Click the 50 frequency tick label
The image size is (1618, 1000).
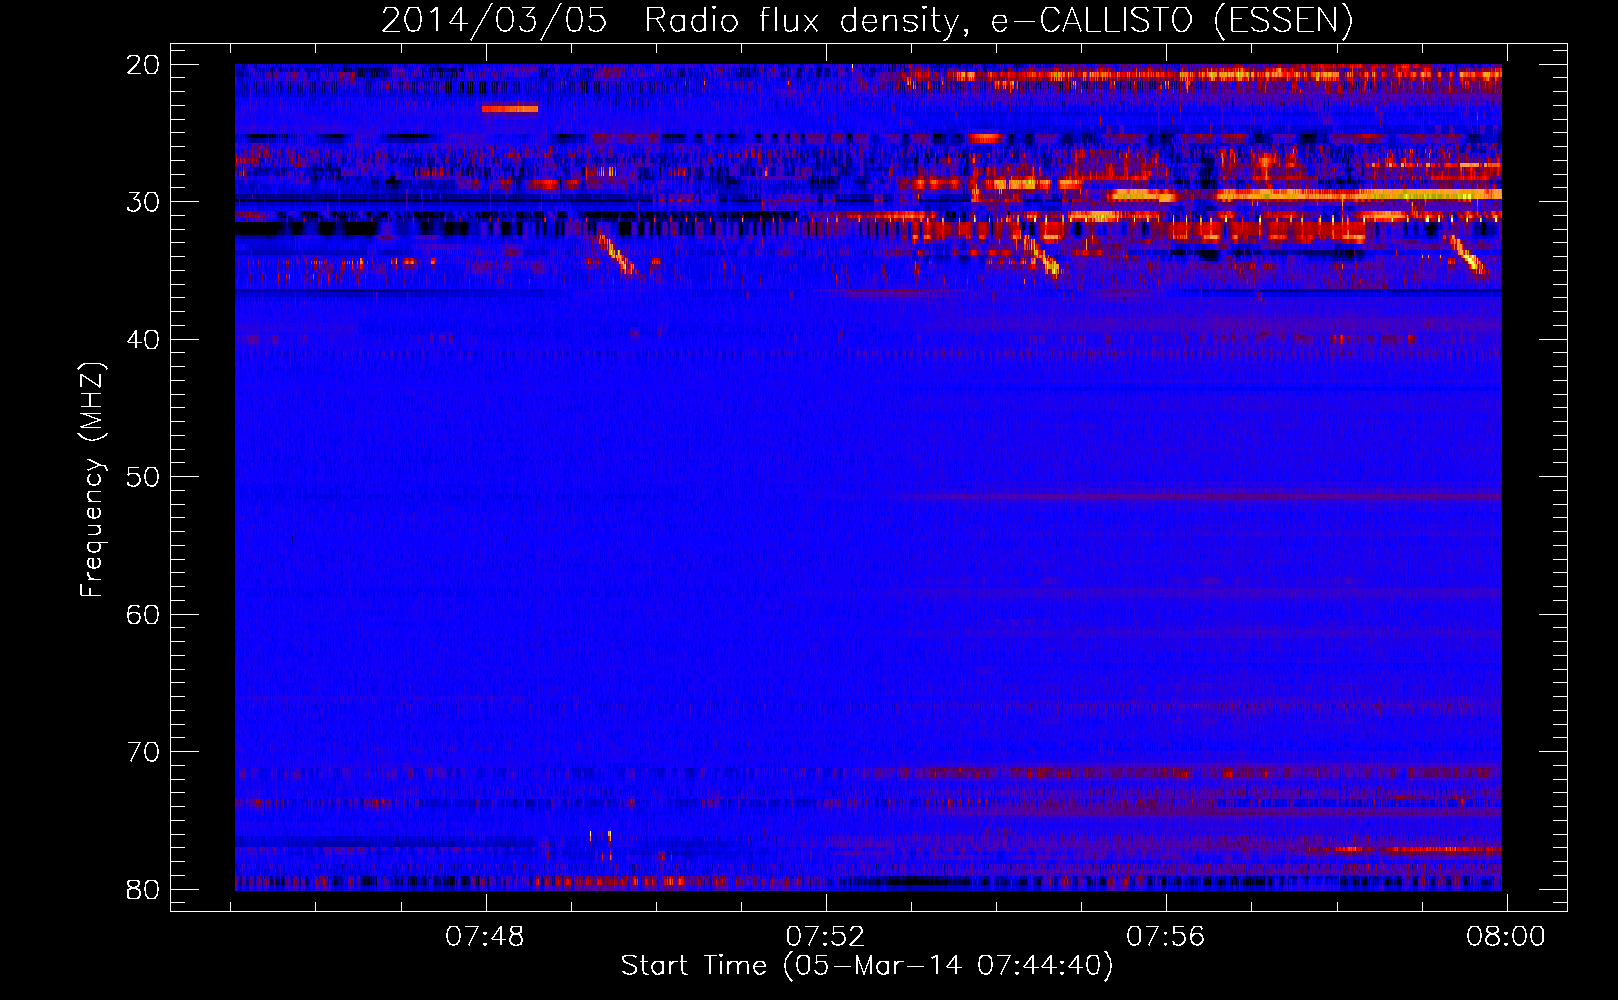tap(144, 477)
